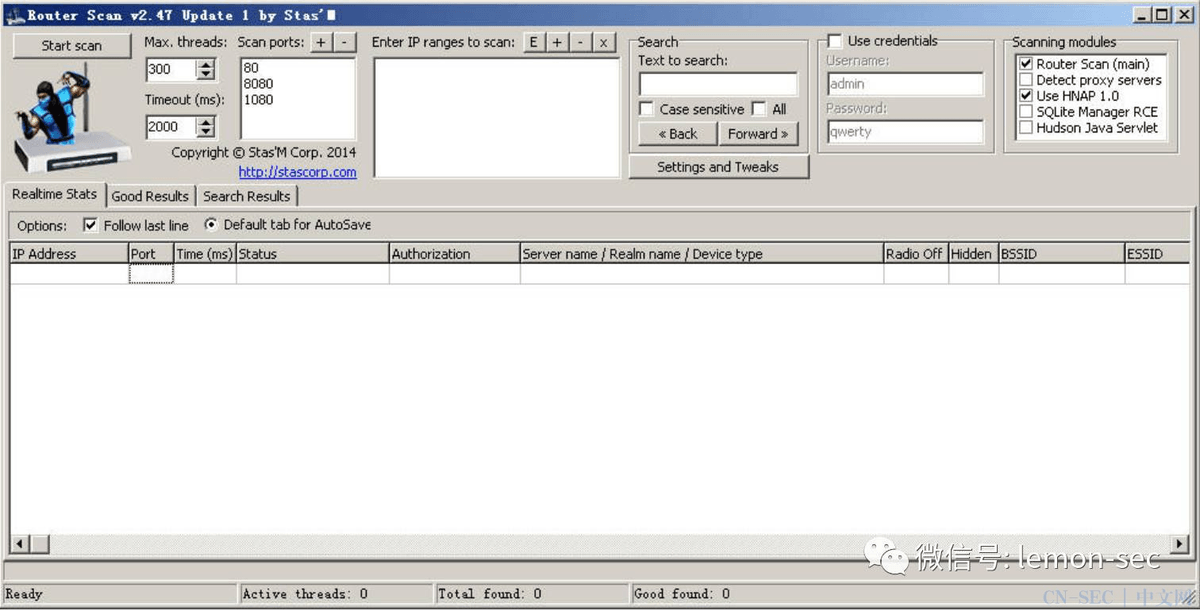
Task: Select port 1080 in scan ports list
Action: [x=258, y=100]
